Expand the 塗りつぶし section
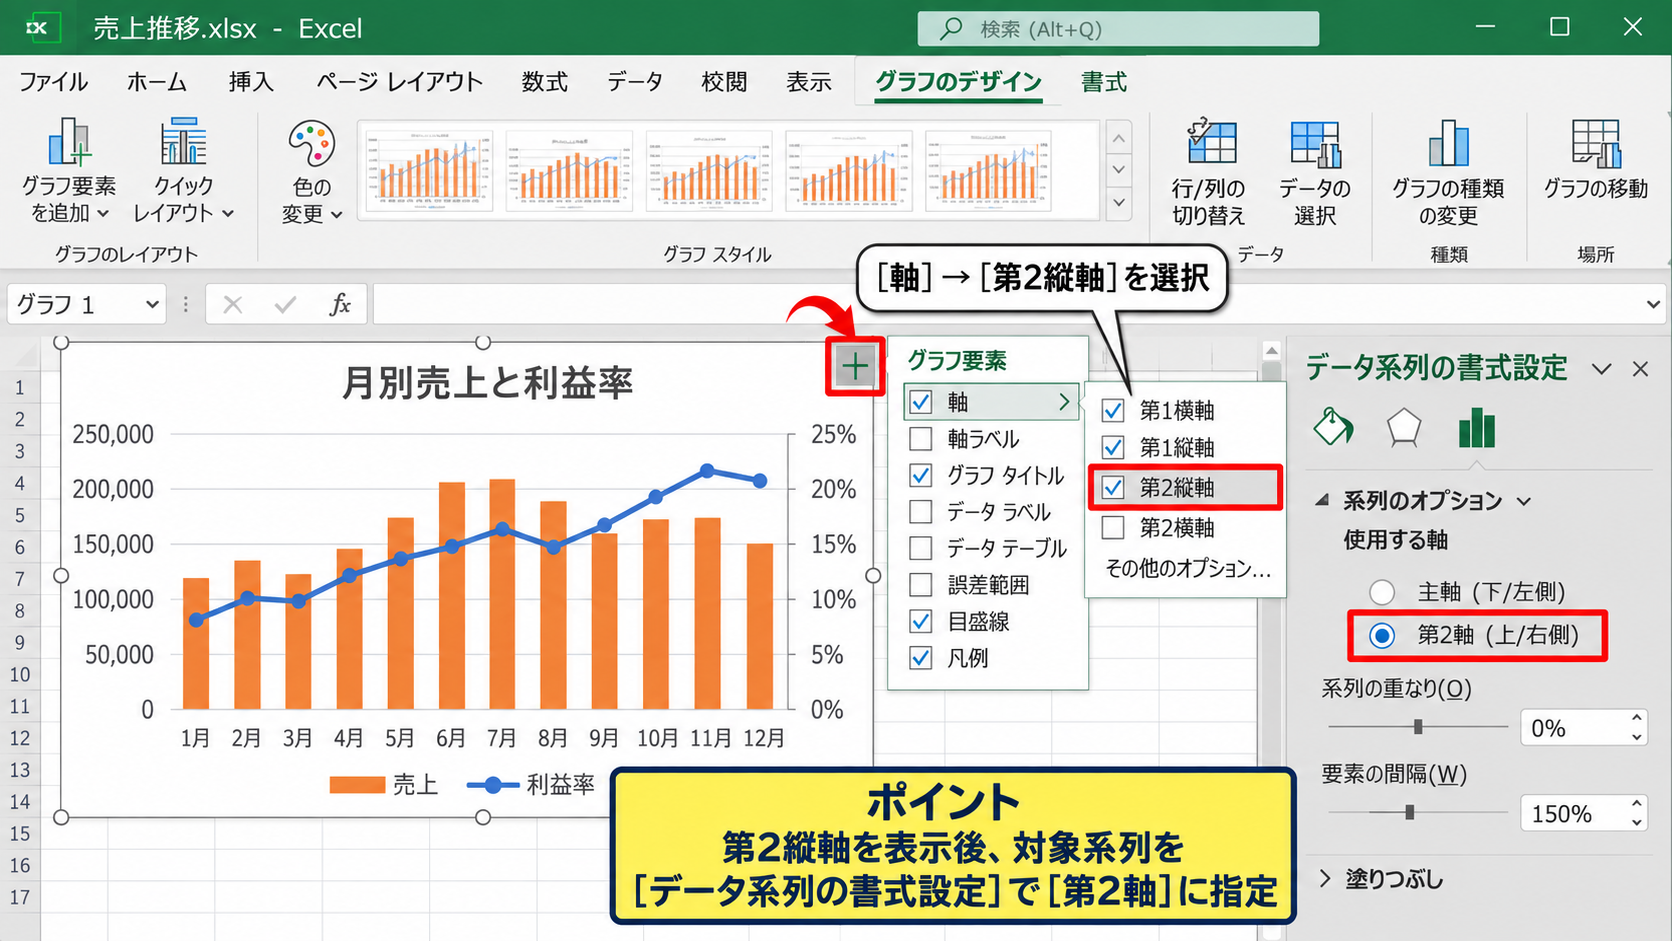1672x941 pixels. tap(1325, 879)
